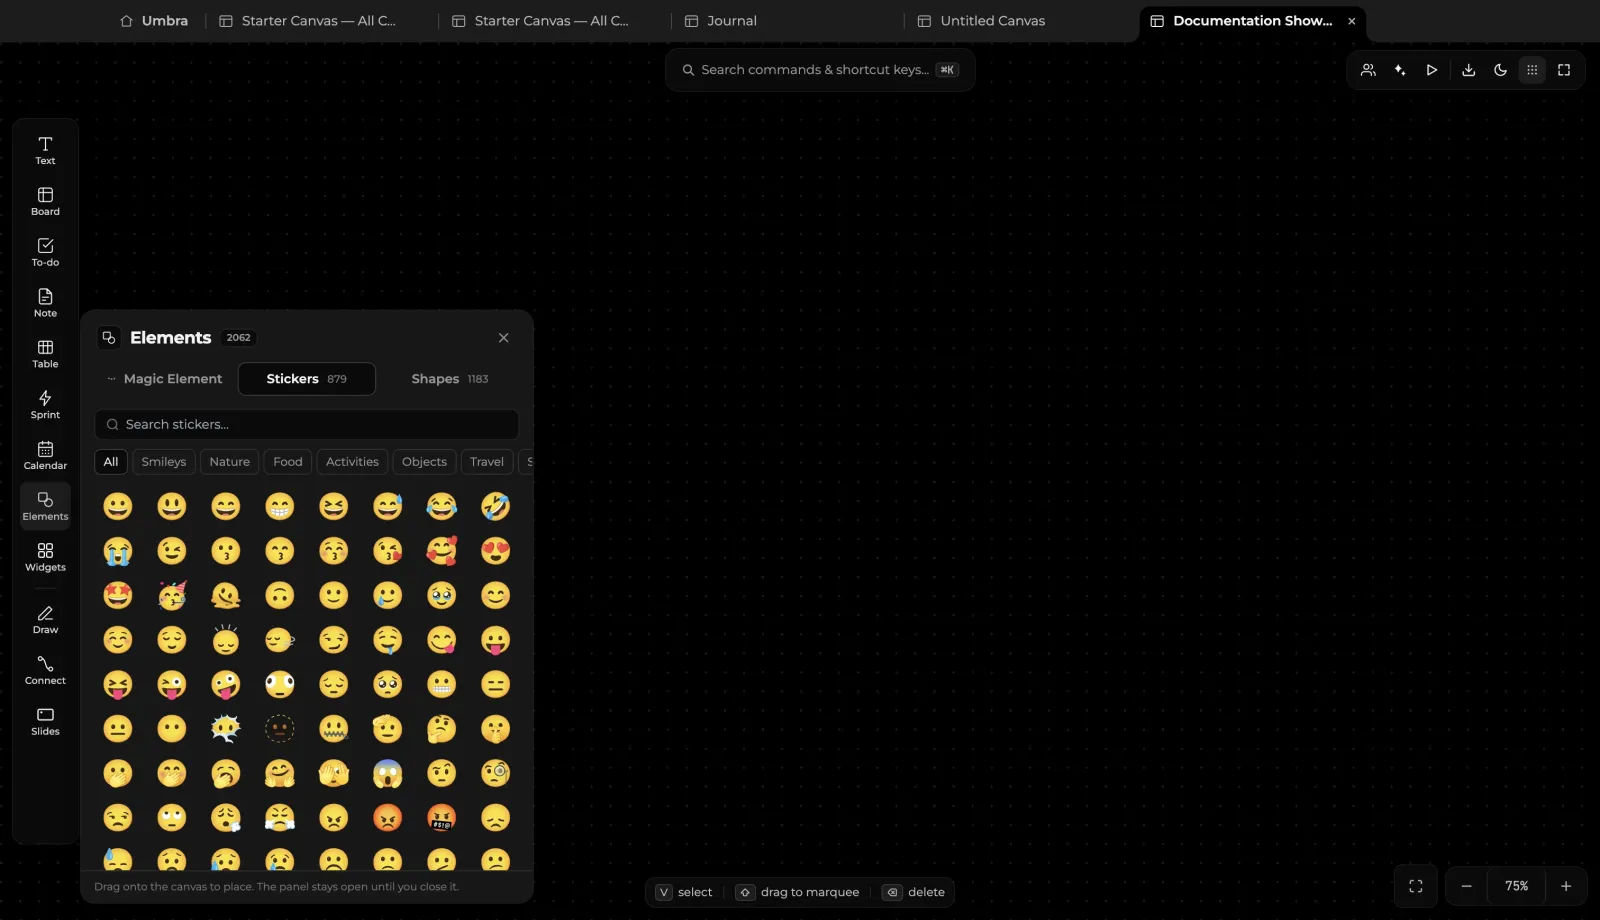The width and height of the screenshot is (1600, 920).
Task: Choose the thinking face sticker
Action: point(441,729)
